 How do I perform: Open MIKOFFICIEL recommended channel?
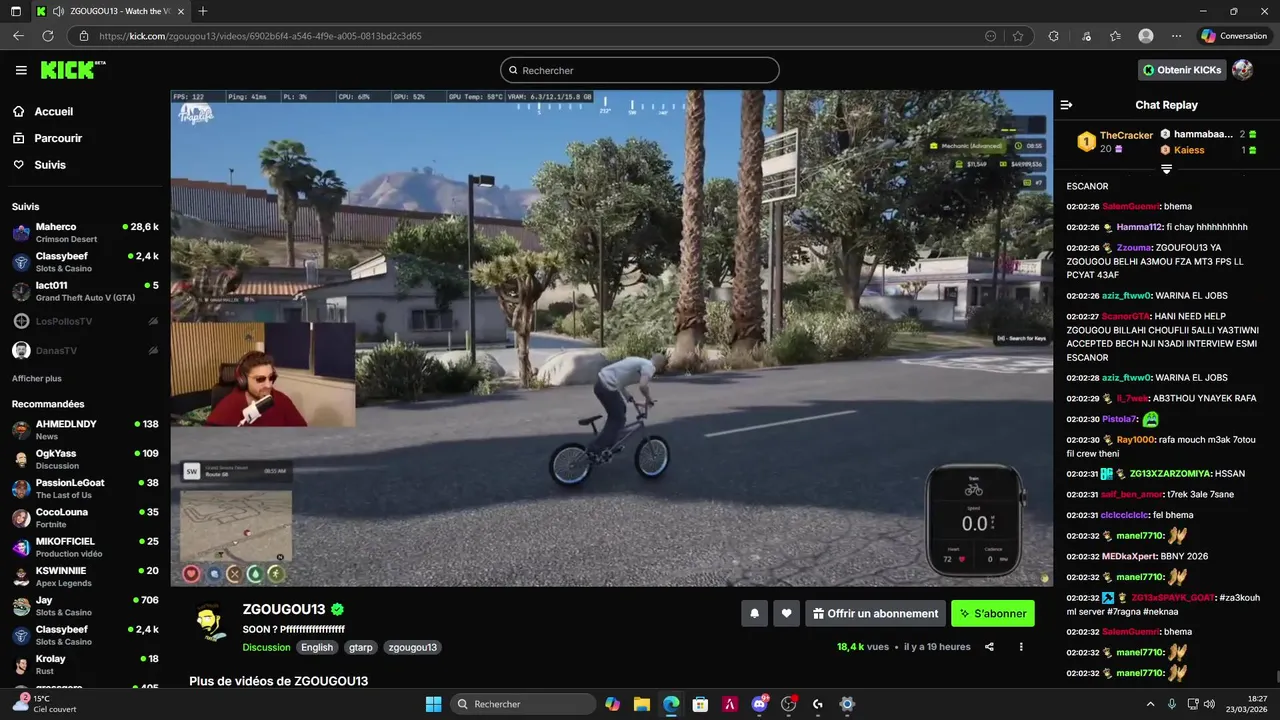coord(85,547)
